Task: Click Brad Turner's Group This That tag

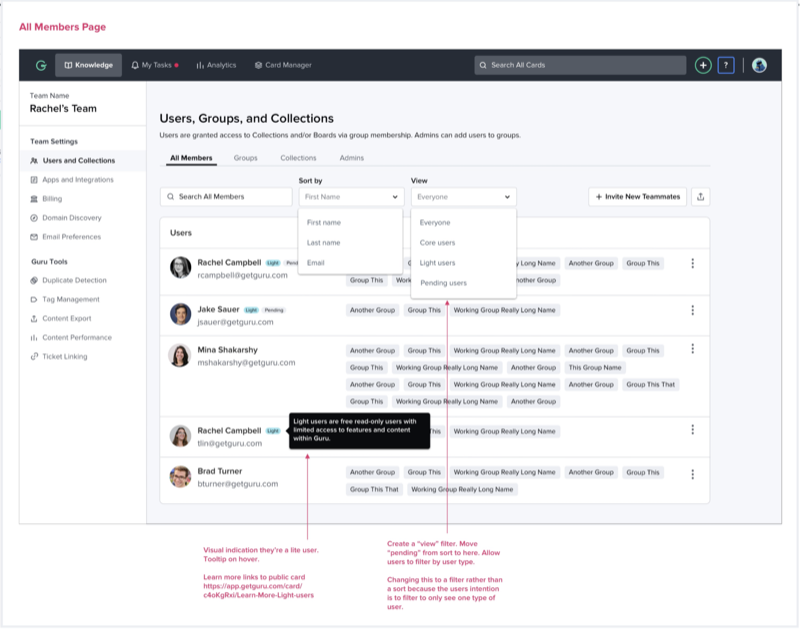Action: click(374, 489)
